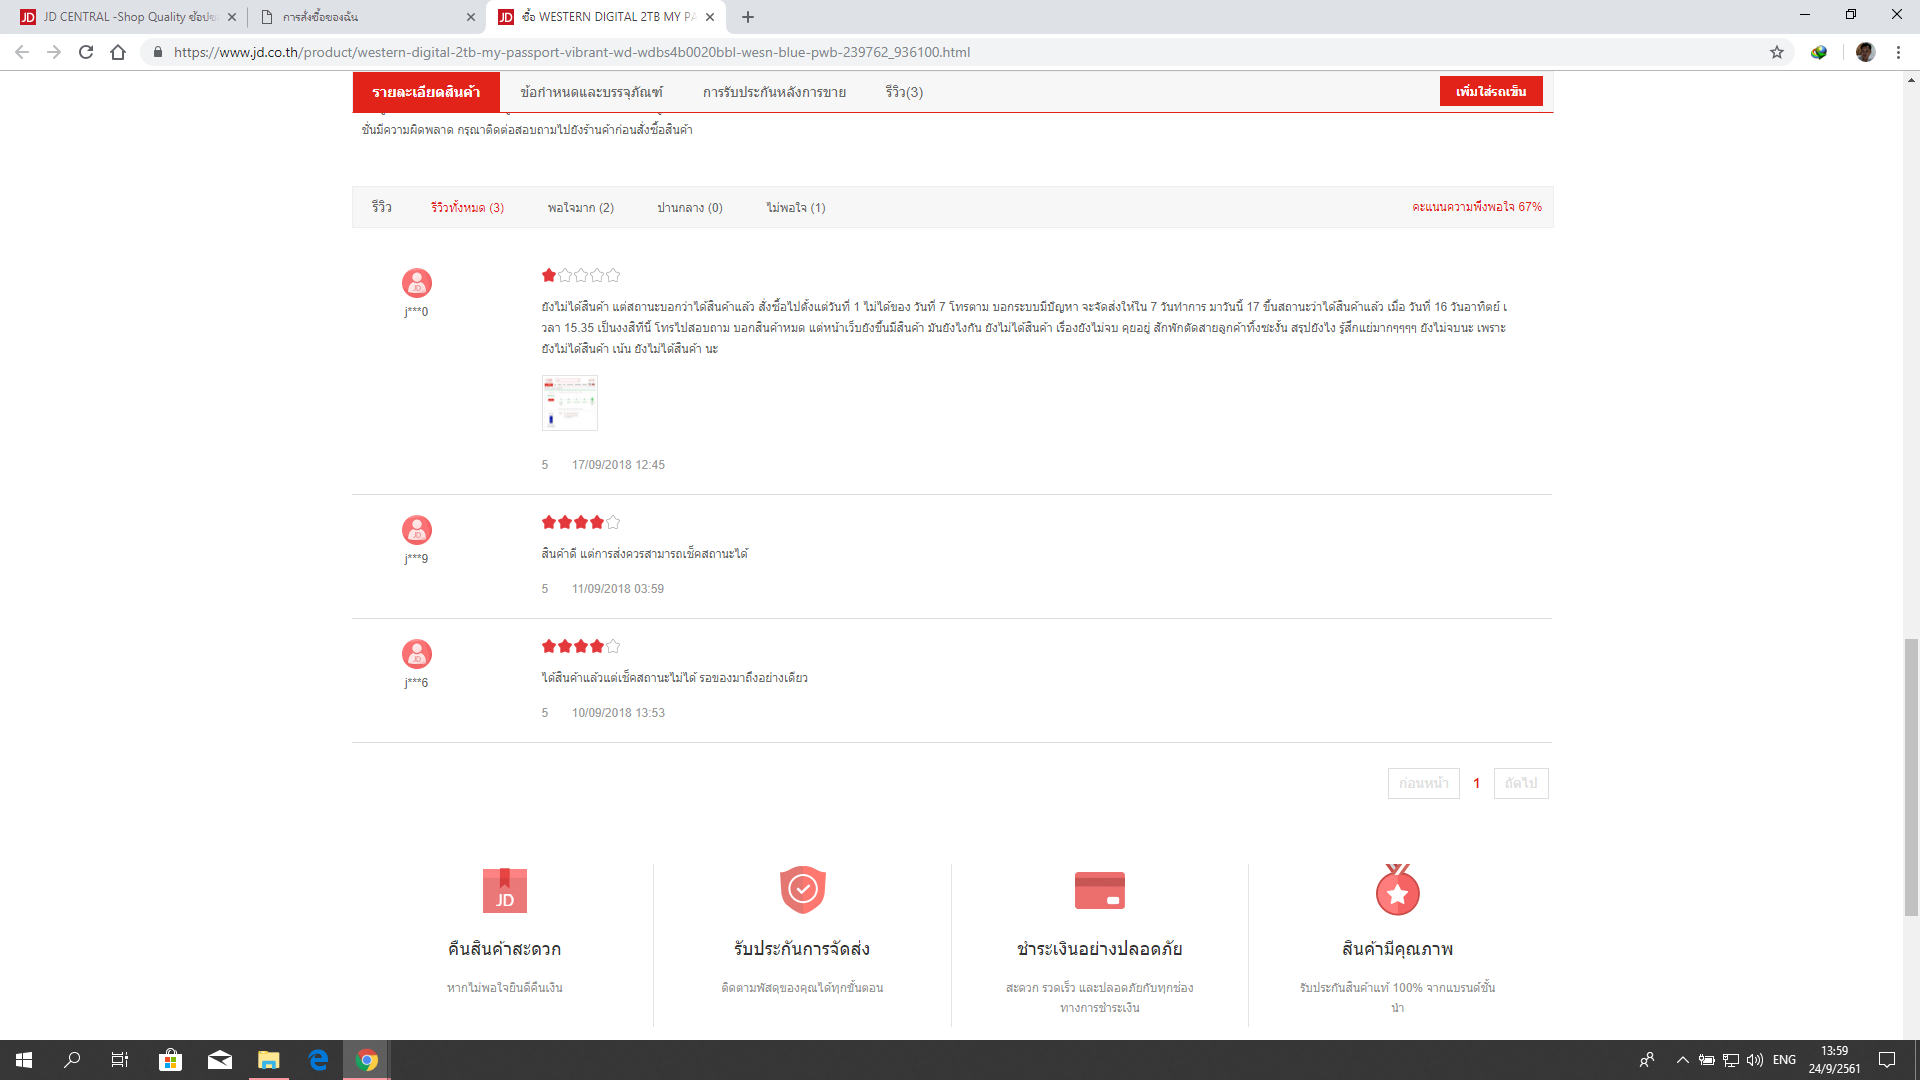Open the action center notifications icon
The image size is (1920, 1080).
click(x=1887, y=1060)
